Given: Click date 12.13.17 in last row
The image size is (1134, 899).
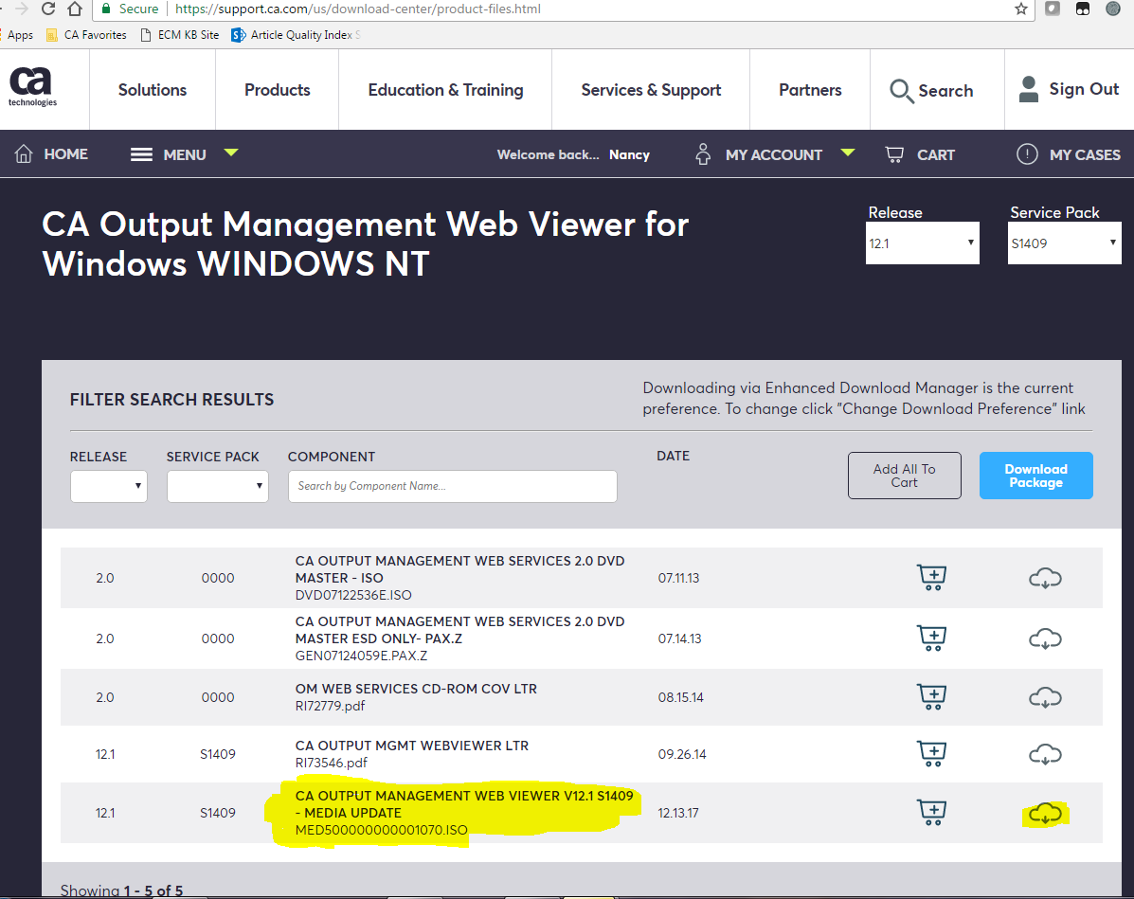Looking at the screenshot, I should [x=678, y=813].
